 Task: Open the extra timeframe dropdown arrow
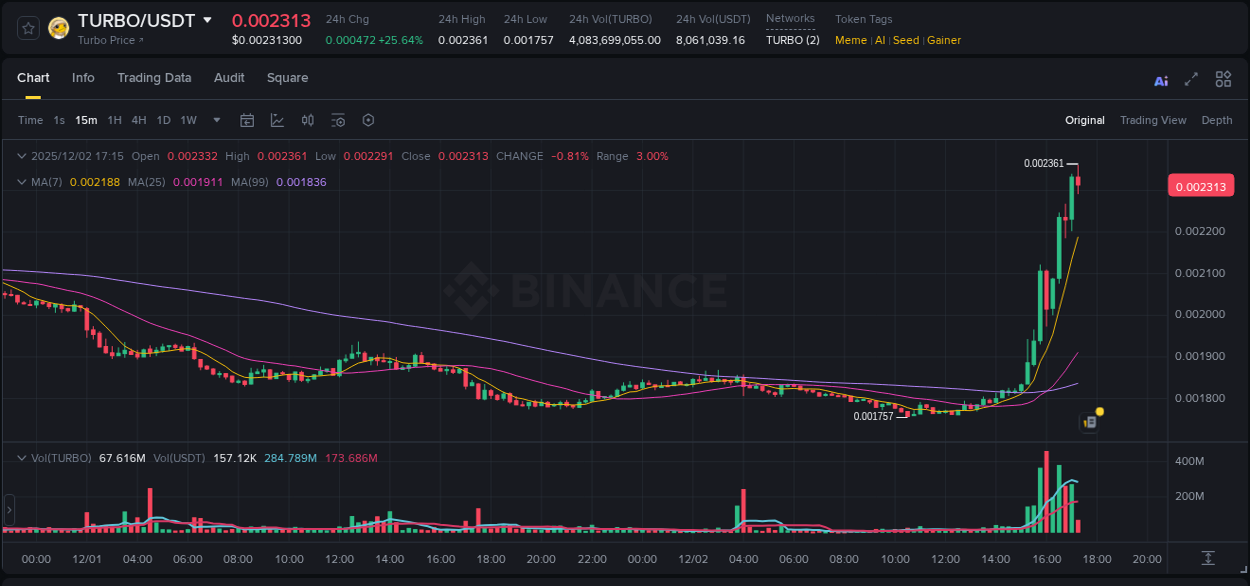point(215,120)
